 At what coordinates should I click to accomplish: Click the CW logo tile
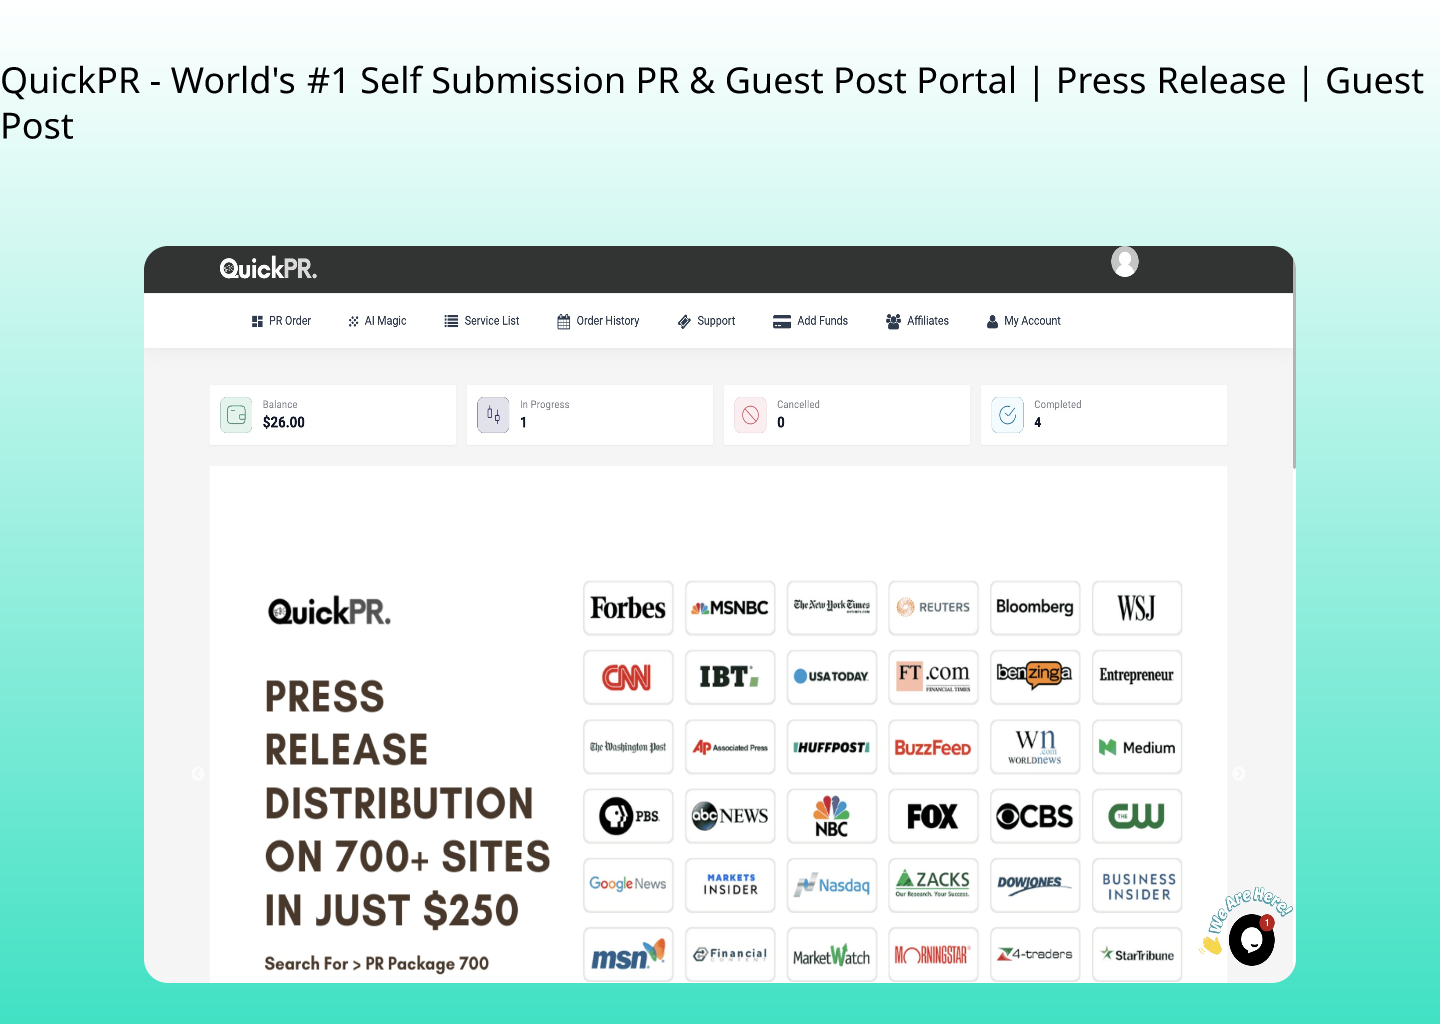(x=1137, y=816)
